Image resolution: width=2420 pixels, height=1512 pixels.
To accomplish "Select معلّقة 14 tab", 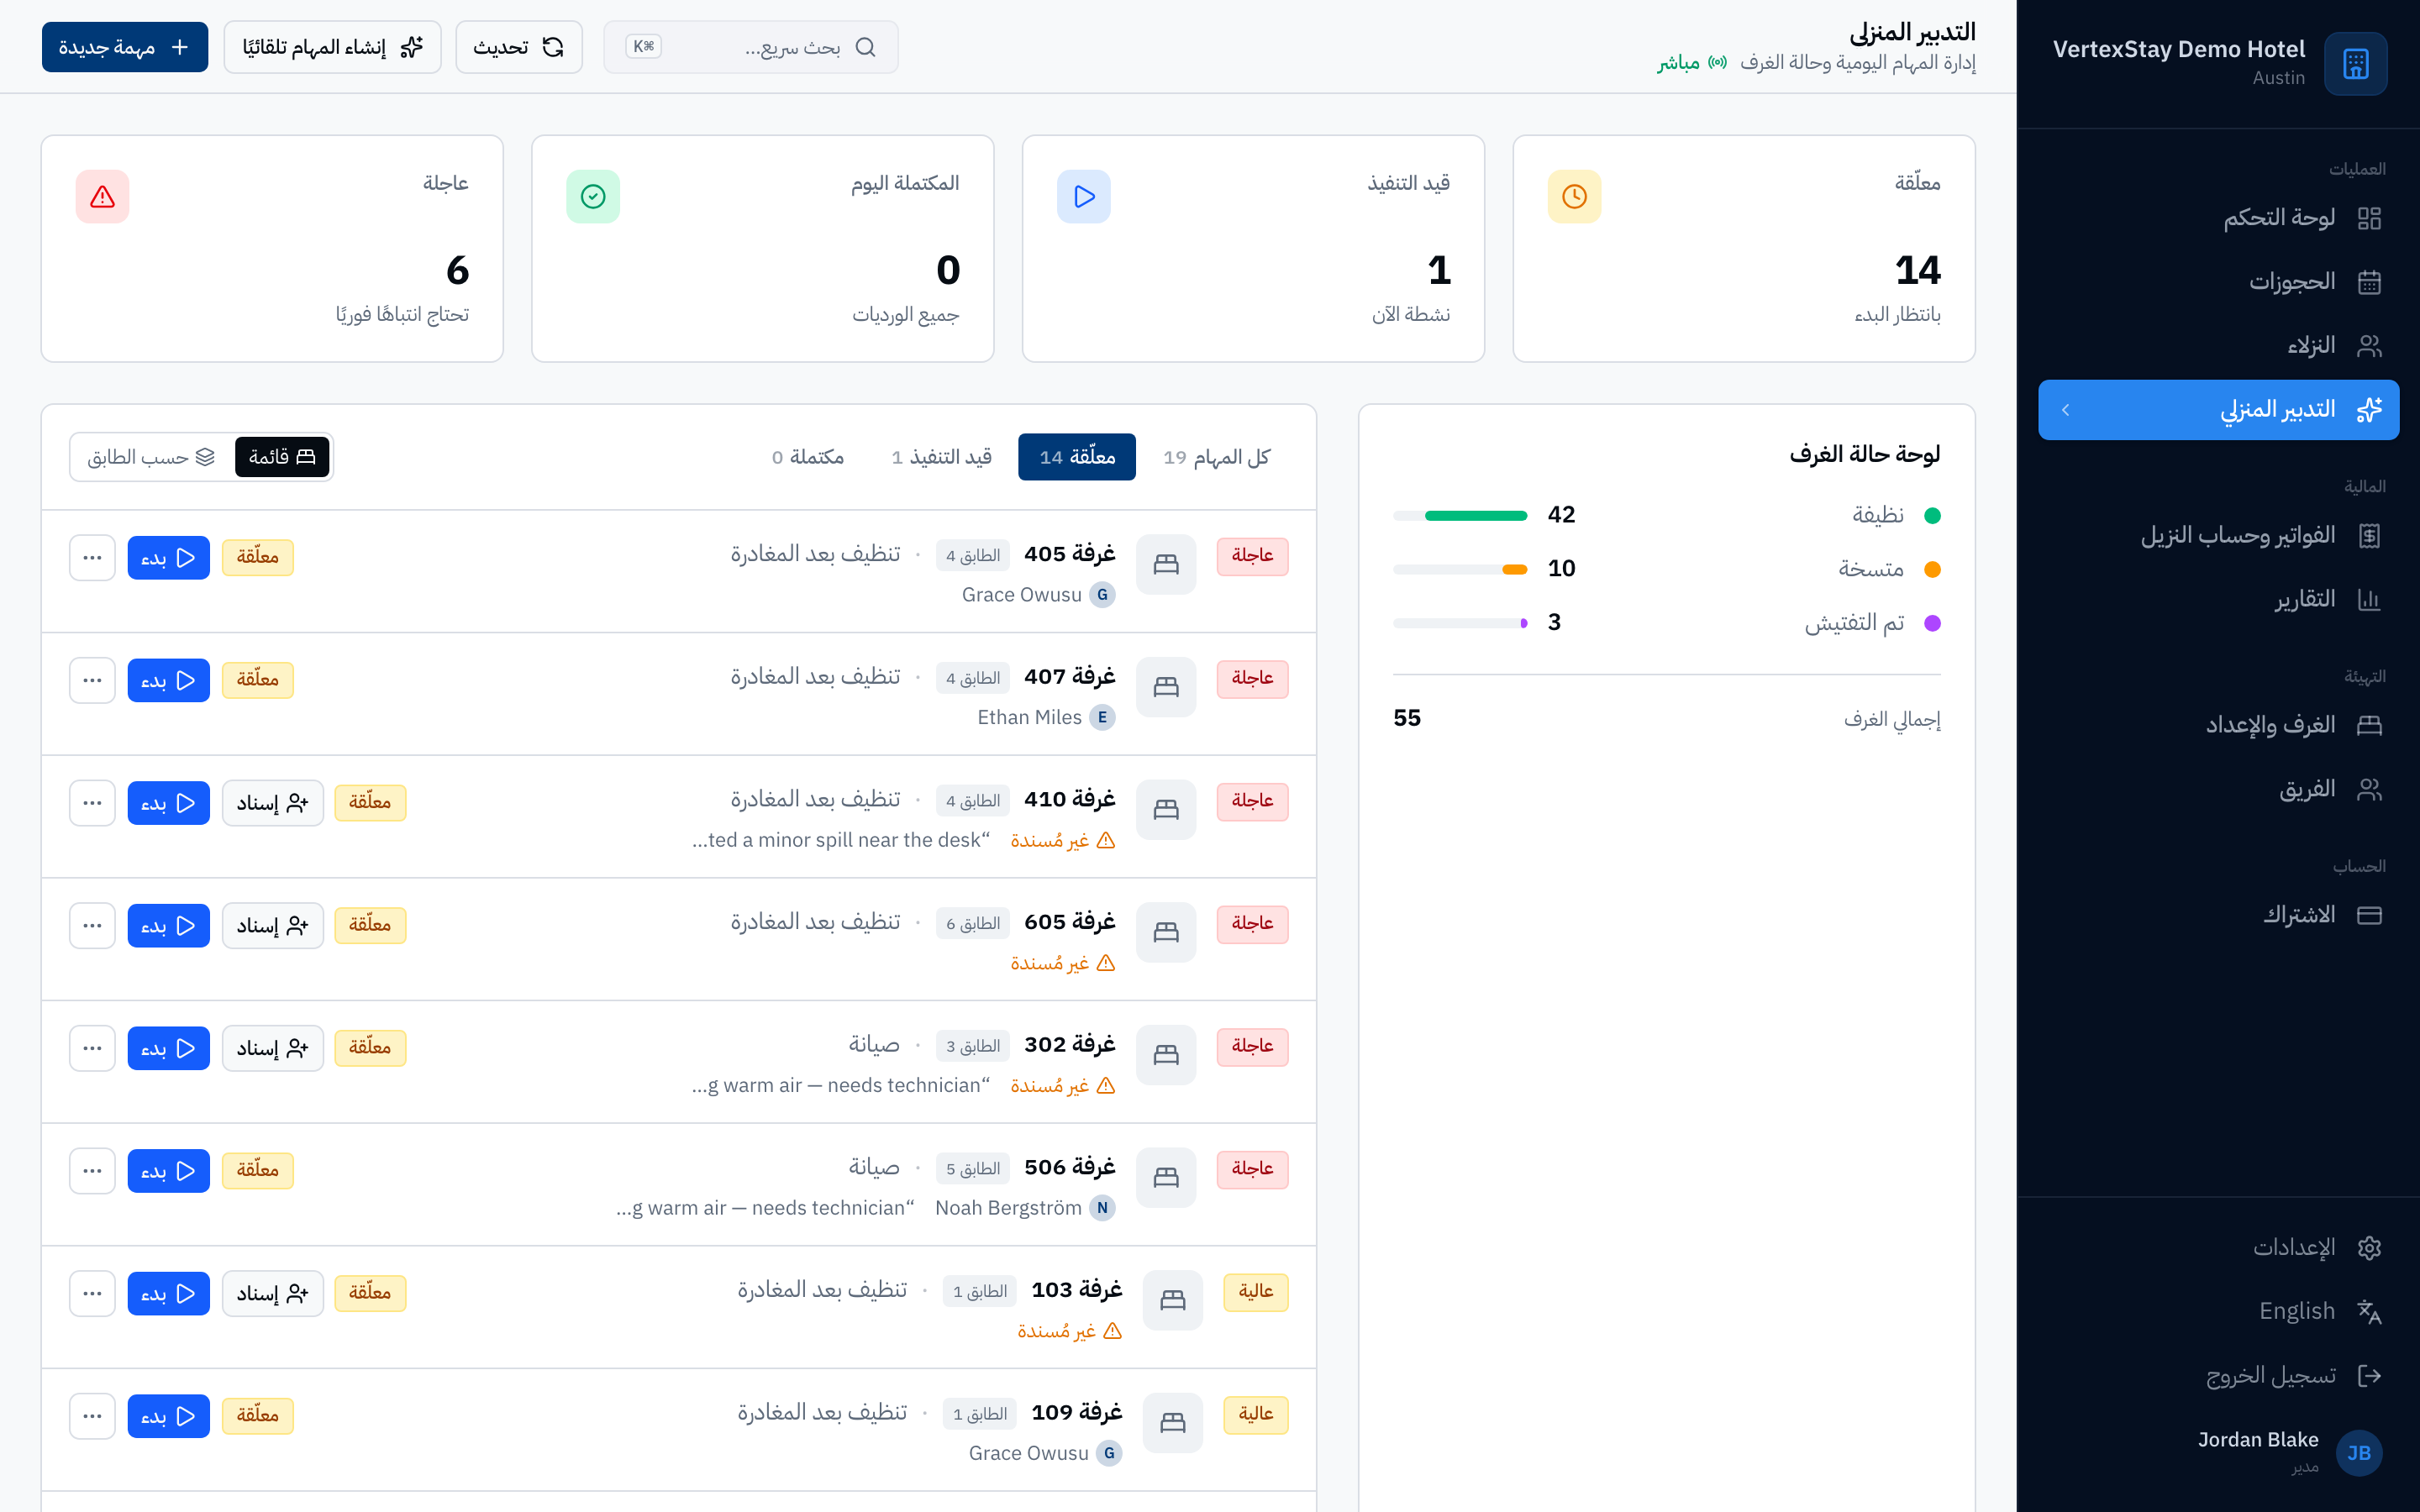I will [1077, 457].
